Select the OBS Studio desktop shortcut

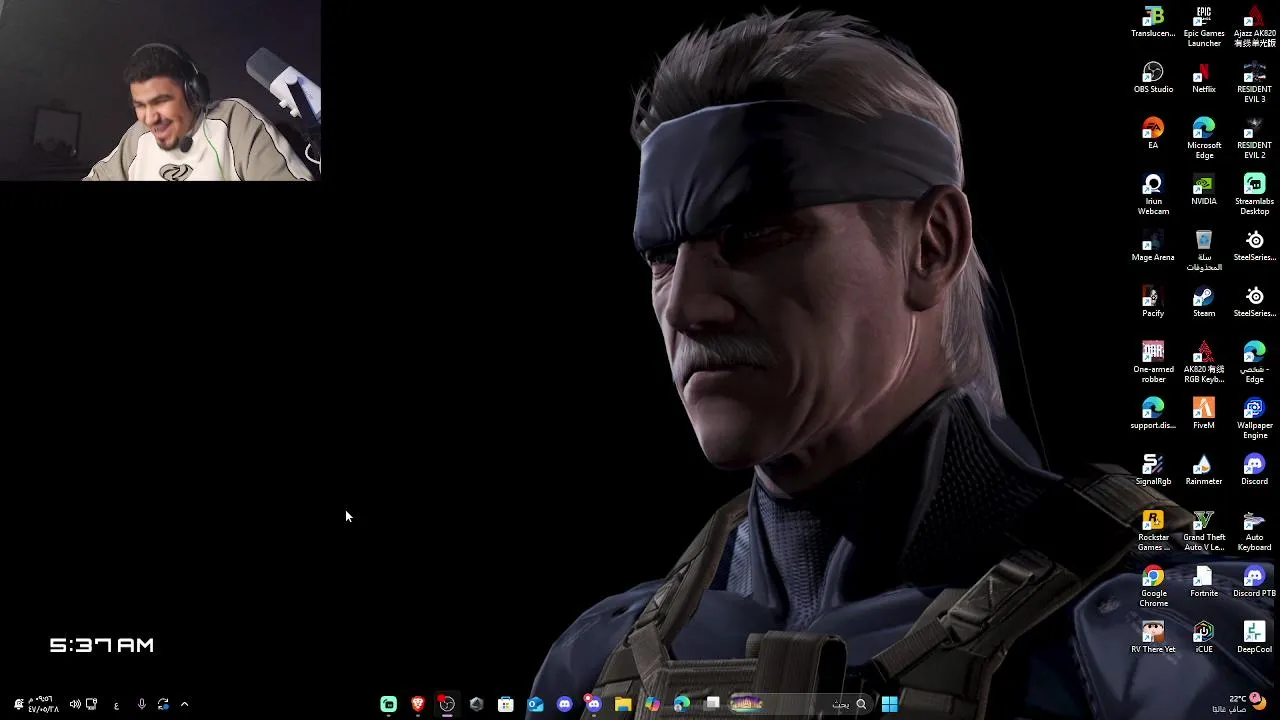[x=1153, y=78]
